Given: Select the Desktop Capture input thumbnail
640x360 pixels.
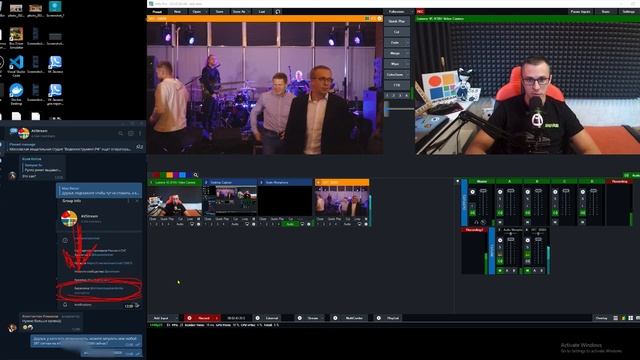Looking at the screenshot, I should (230, 201).
